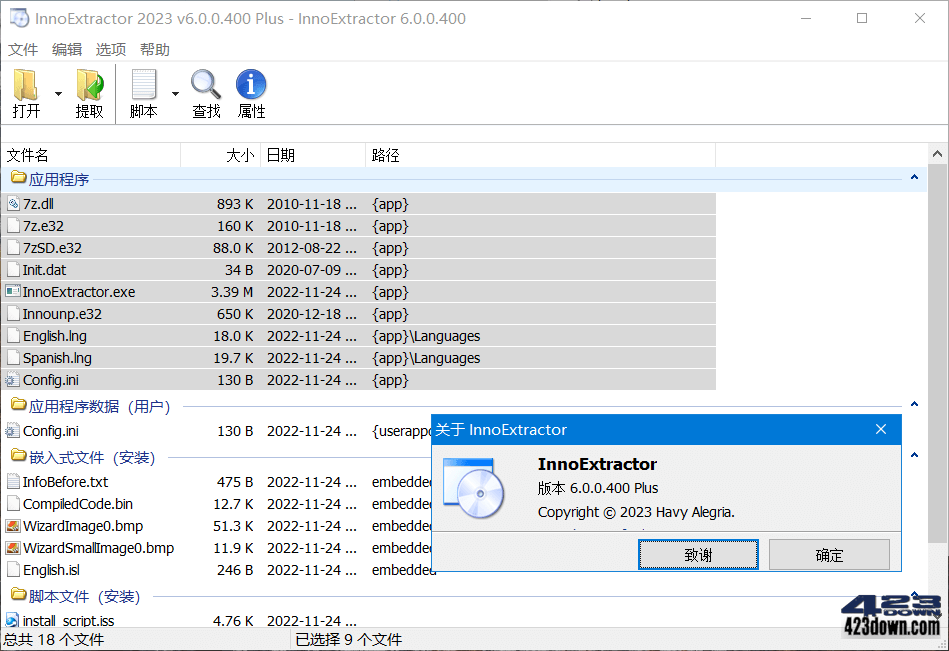
Task: Open the 文件 menu
Action: point(23,49)
